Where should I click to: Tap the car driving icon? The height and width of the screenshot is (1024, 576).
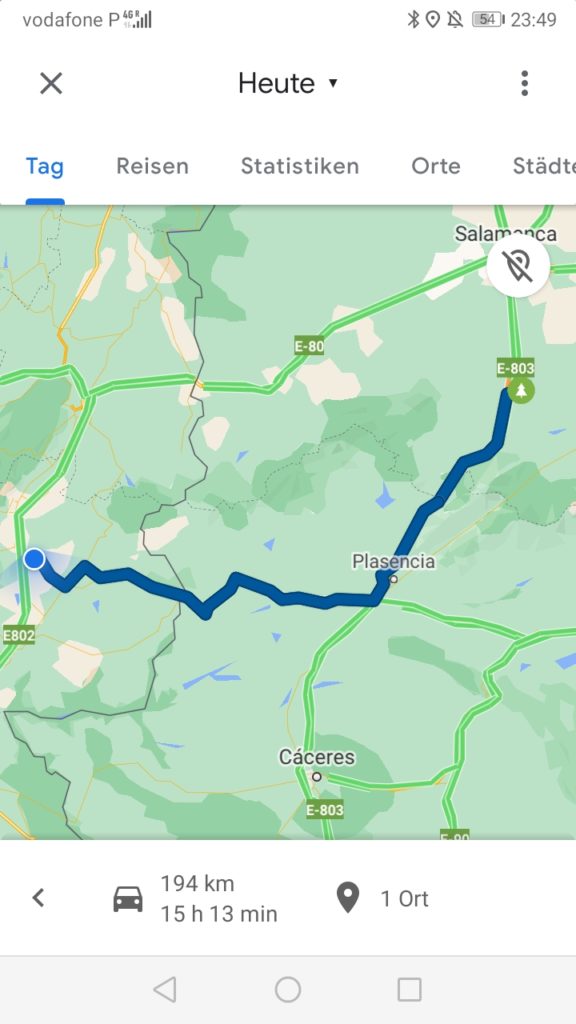128,899
